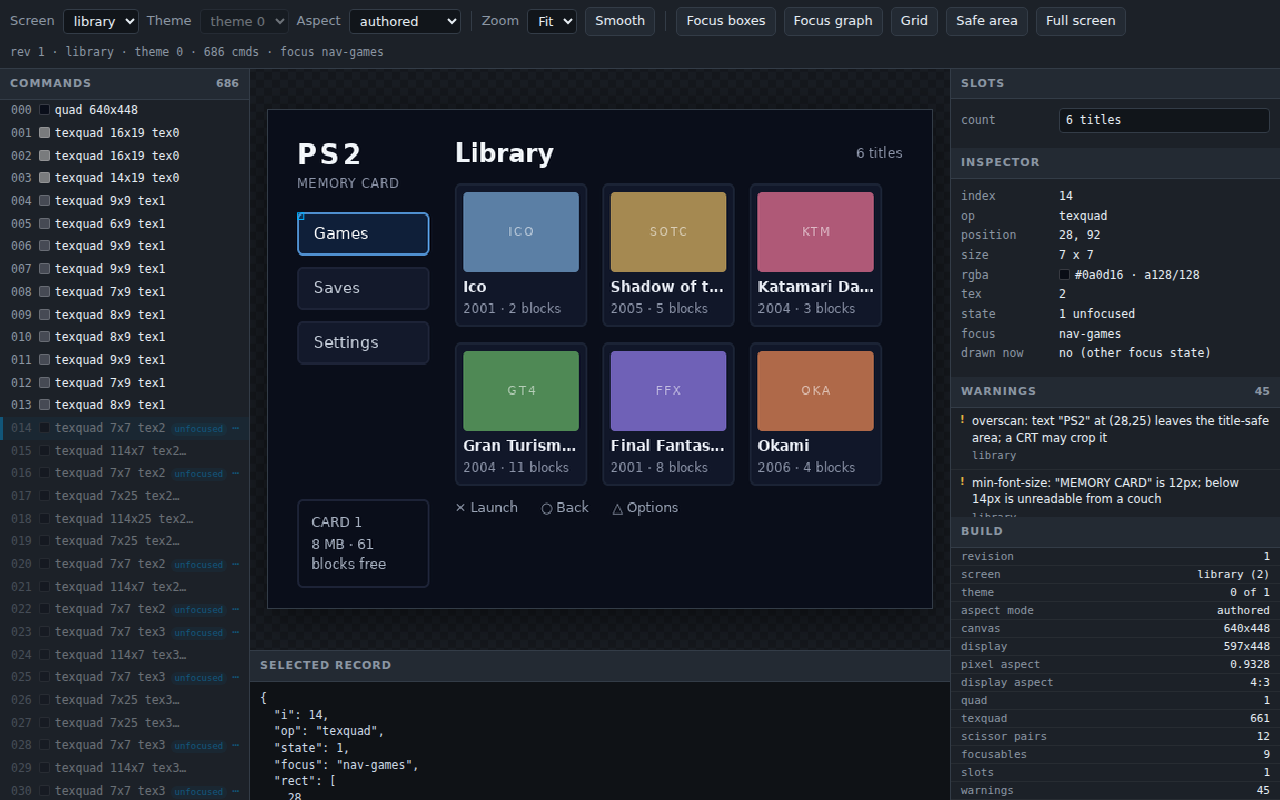Select command row 021 texquad 114x7
The width and height of the screenshot is (1280, 800).
coord(125,587)
